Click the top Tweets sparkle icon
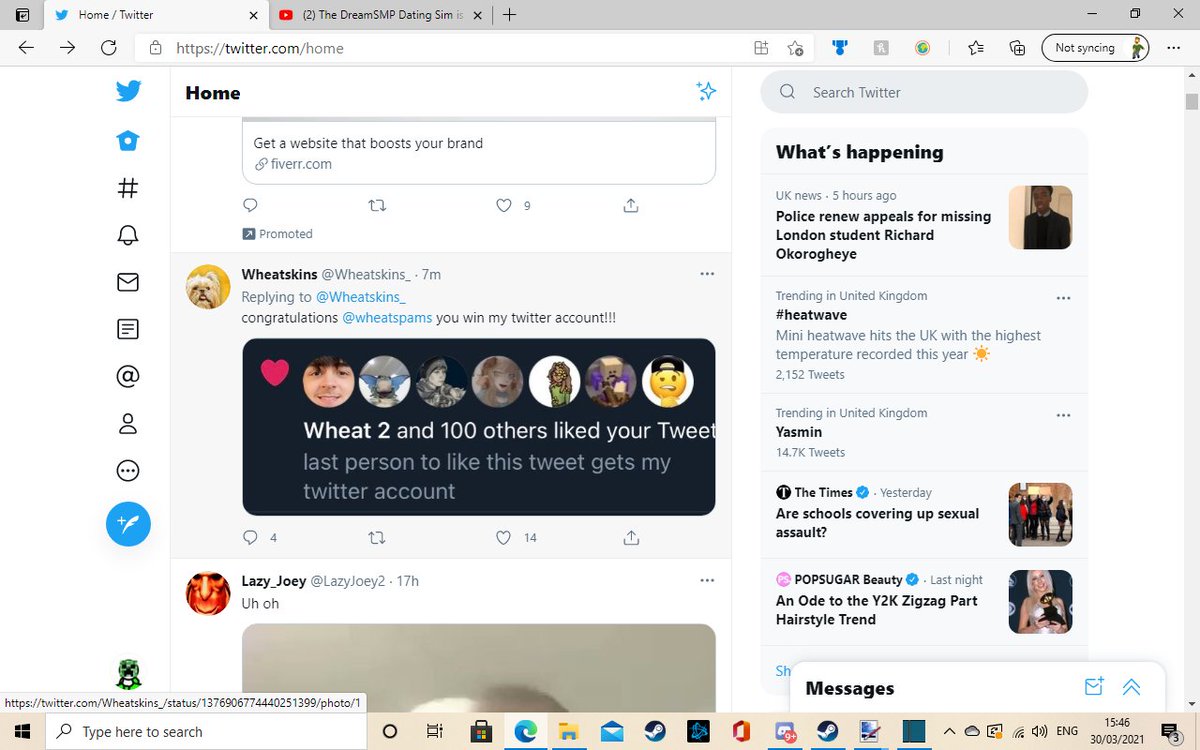 pyautogui.click(x=706, y=92)
